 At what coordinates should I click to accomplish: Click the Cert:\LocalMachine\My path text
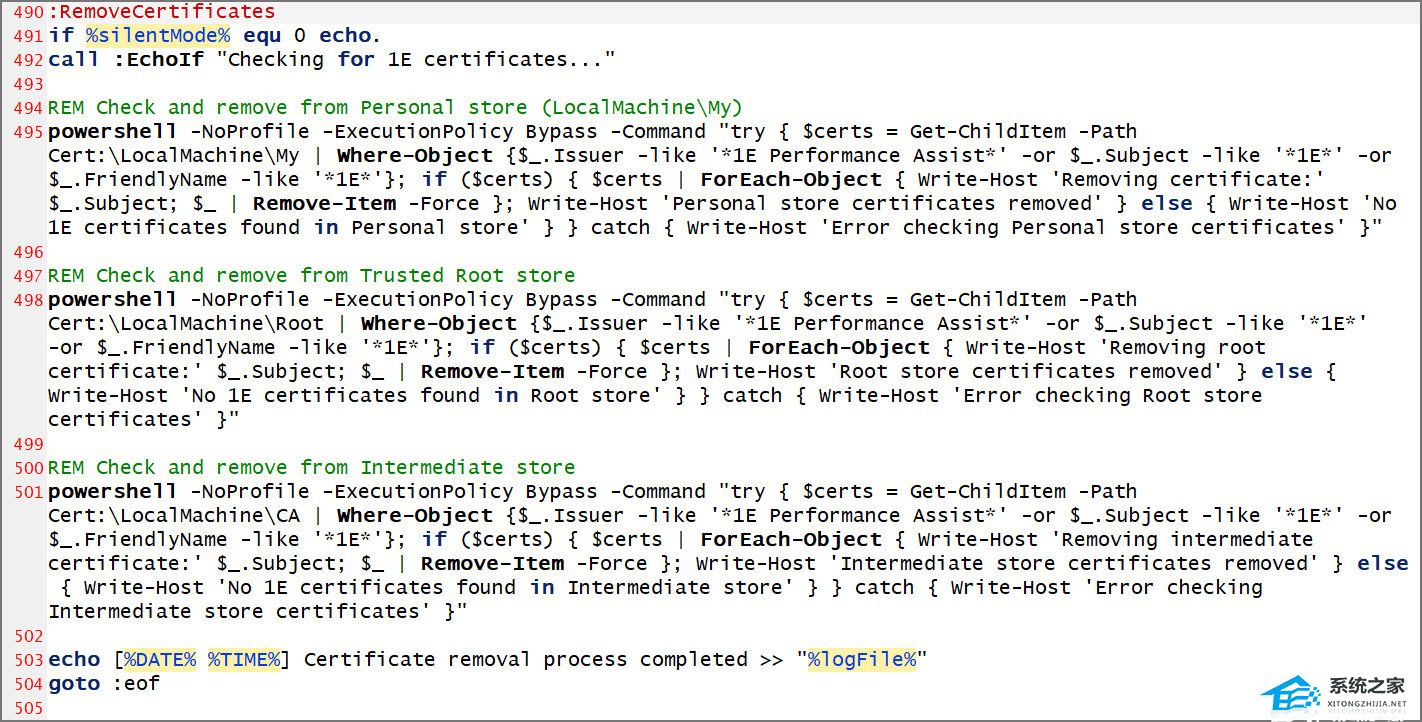coord(173,155)
